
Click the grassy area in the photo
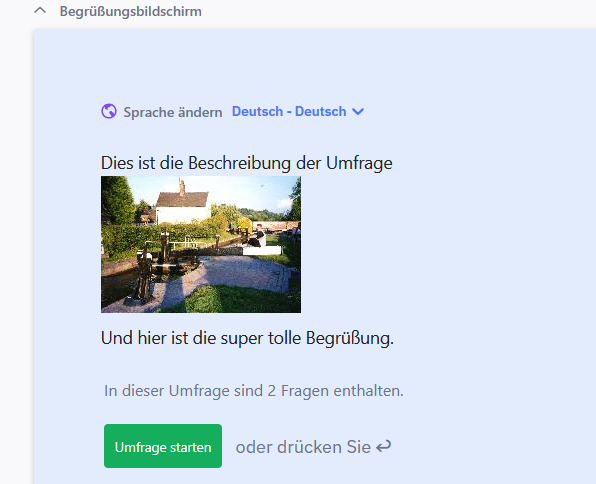click(236, 298)
